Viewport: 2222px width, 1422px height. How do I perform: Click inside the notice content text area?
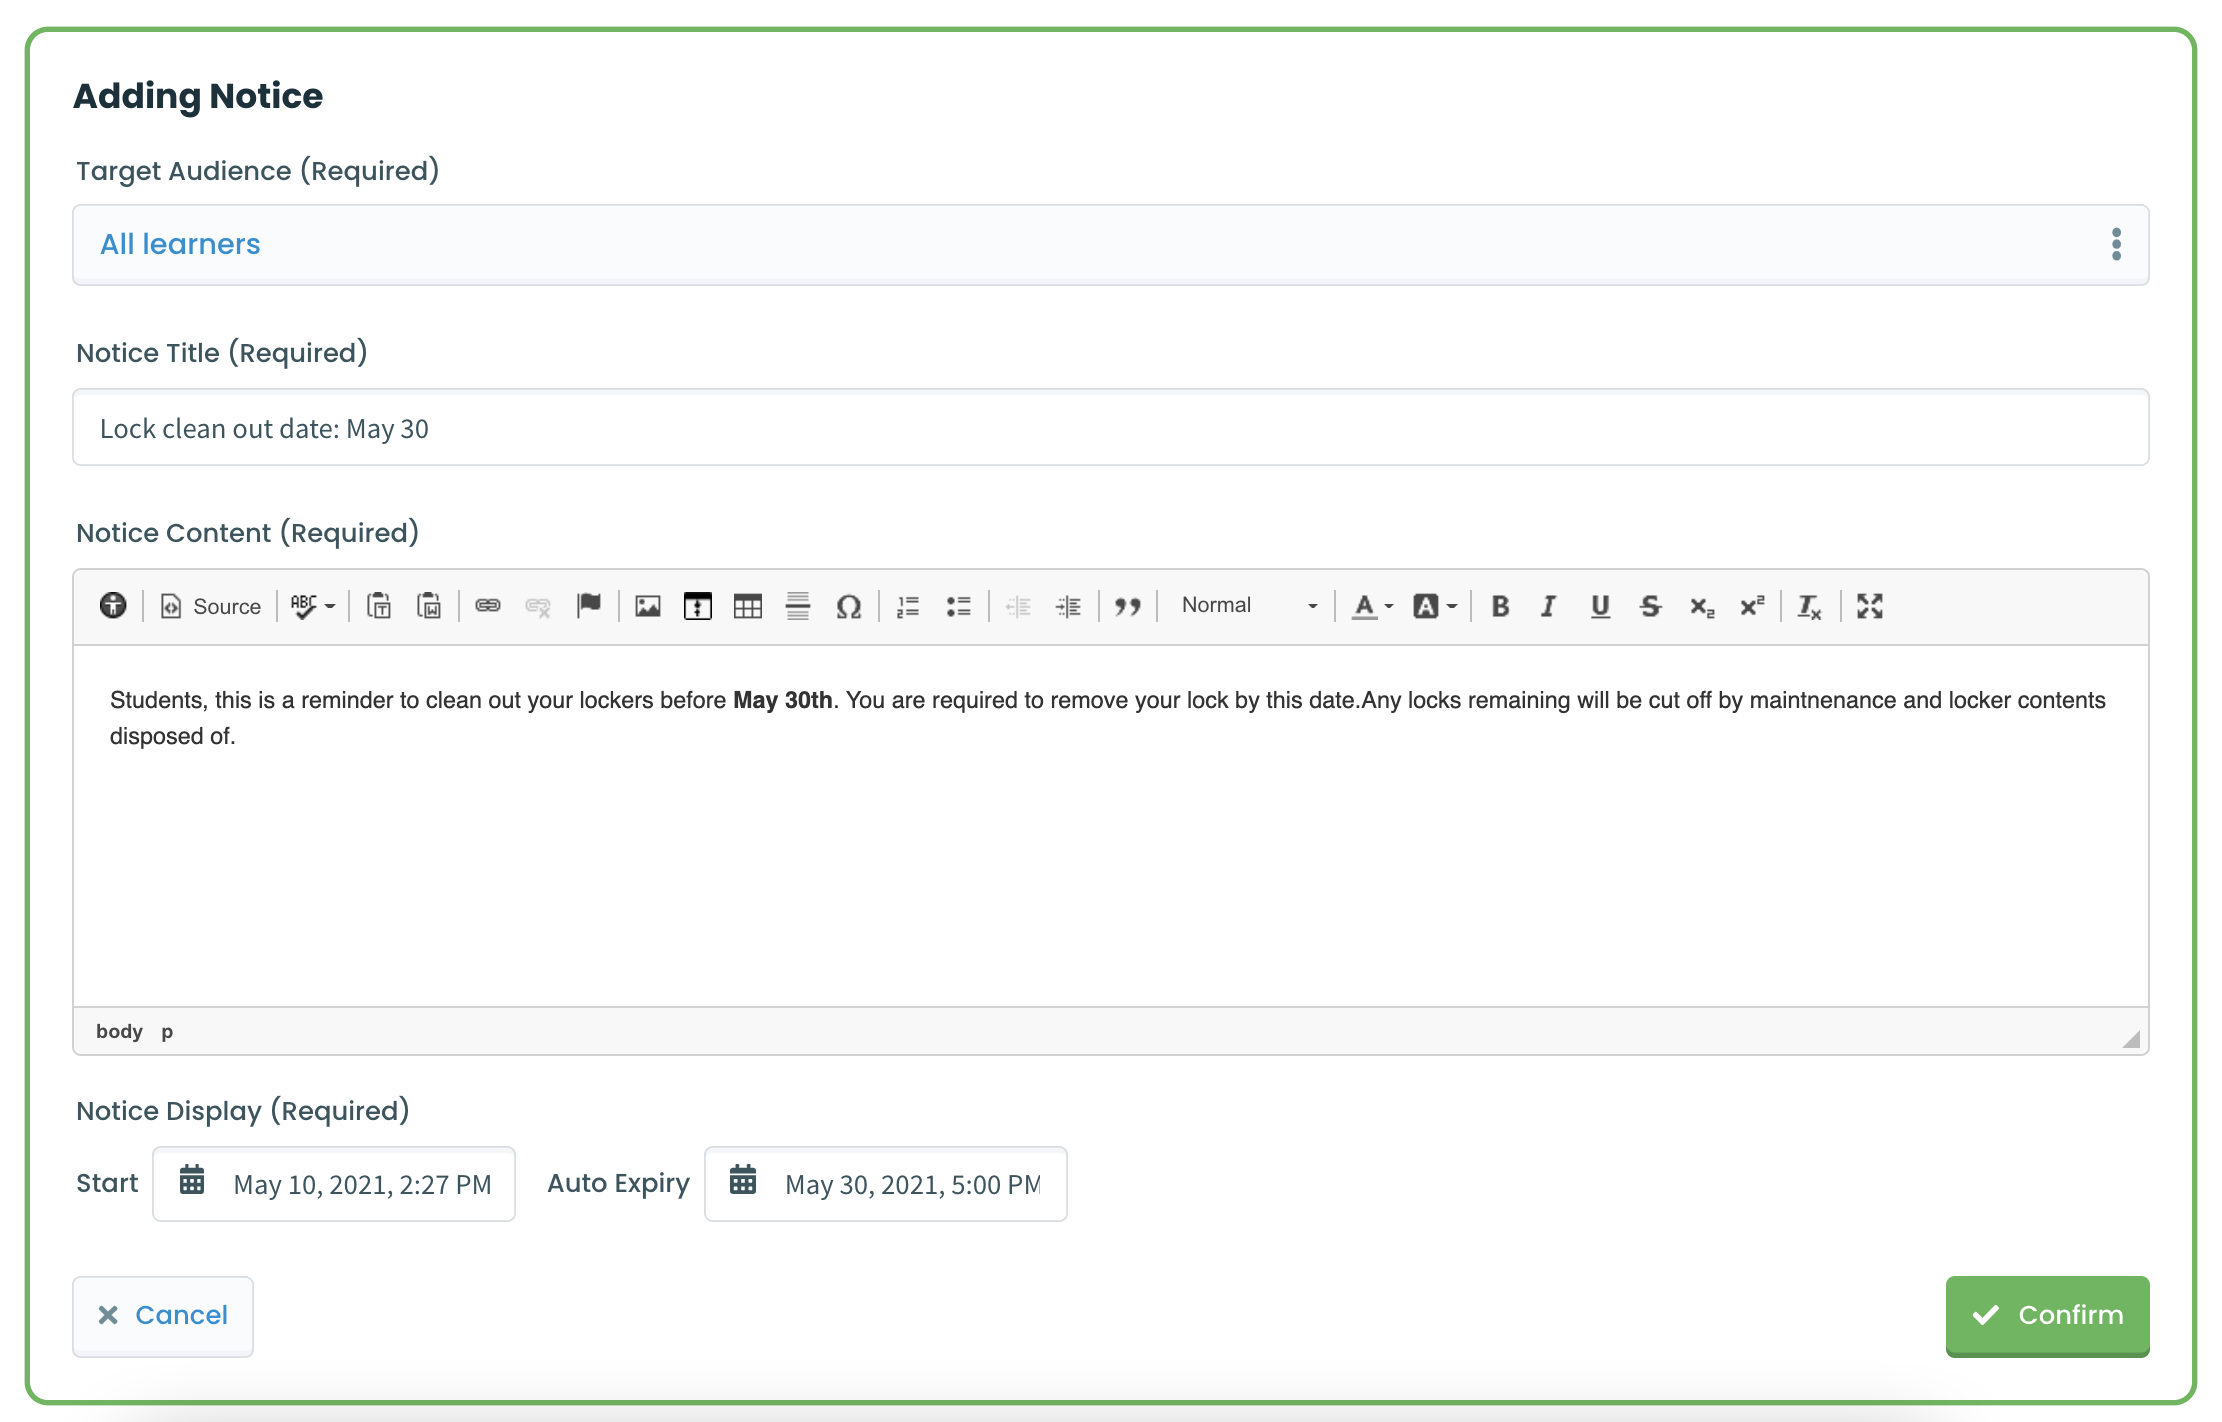(1110, 826)
